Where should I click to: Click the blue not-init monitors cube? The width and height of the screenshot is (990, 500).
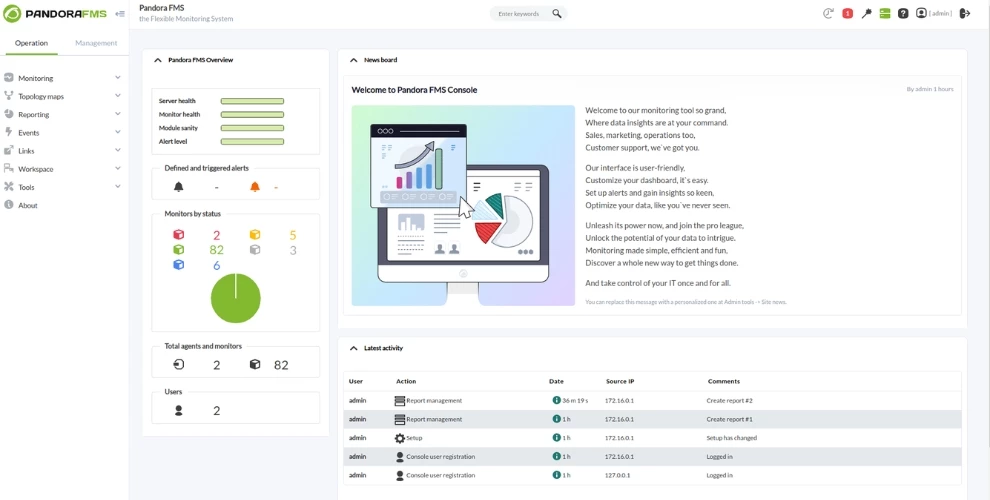(x=179, y=265)
